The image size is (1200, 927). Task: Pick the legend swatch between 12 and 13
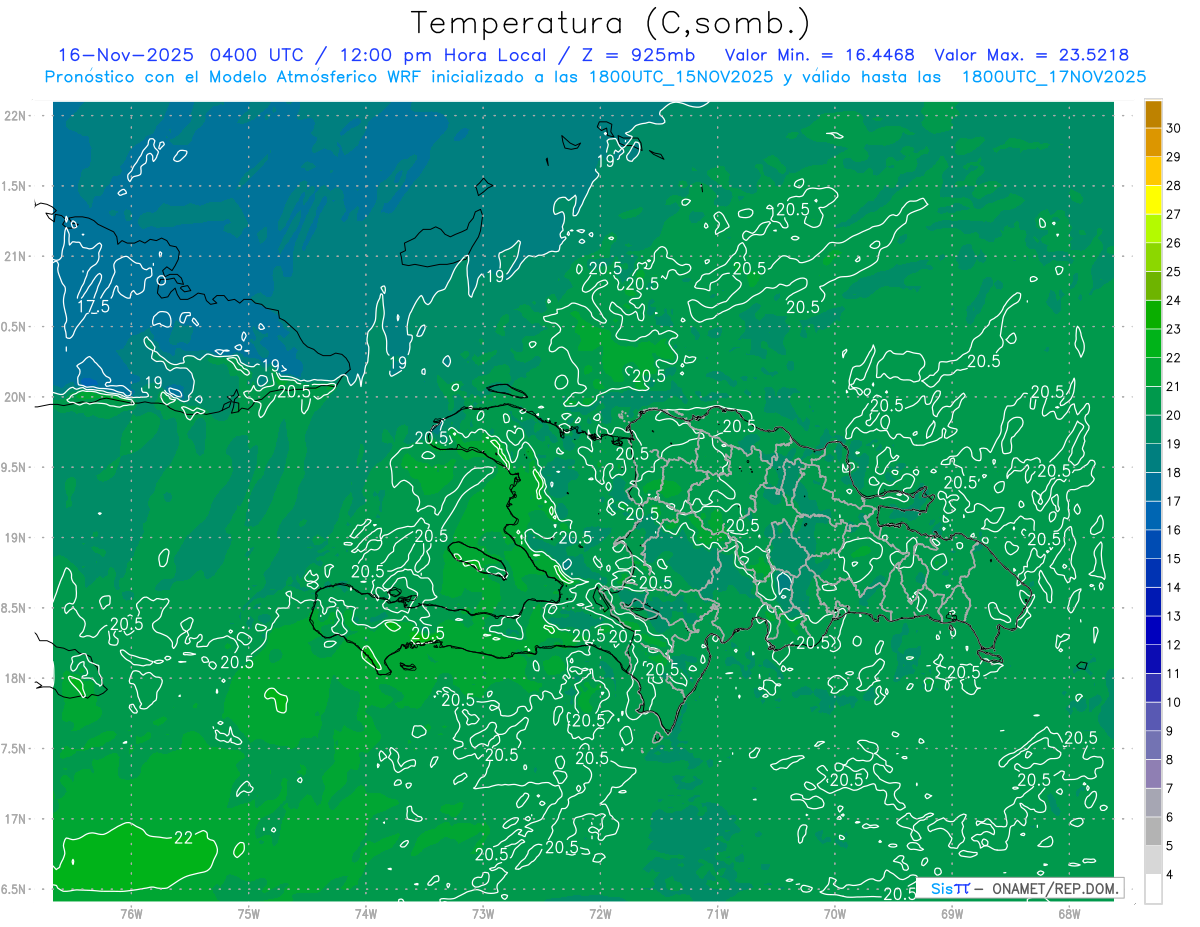[1153, 631]
